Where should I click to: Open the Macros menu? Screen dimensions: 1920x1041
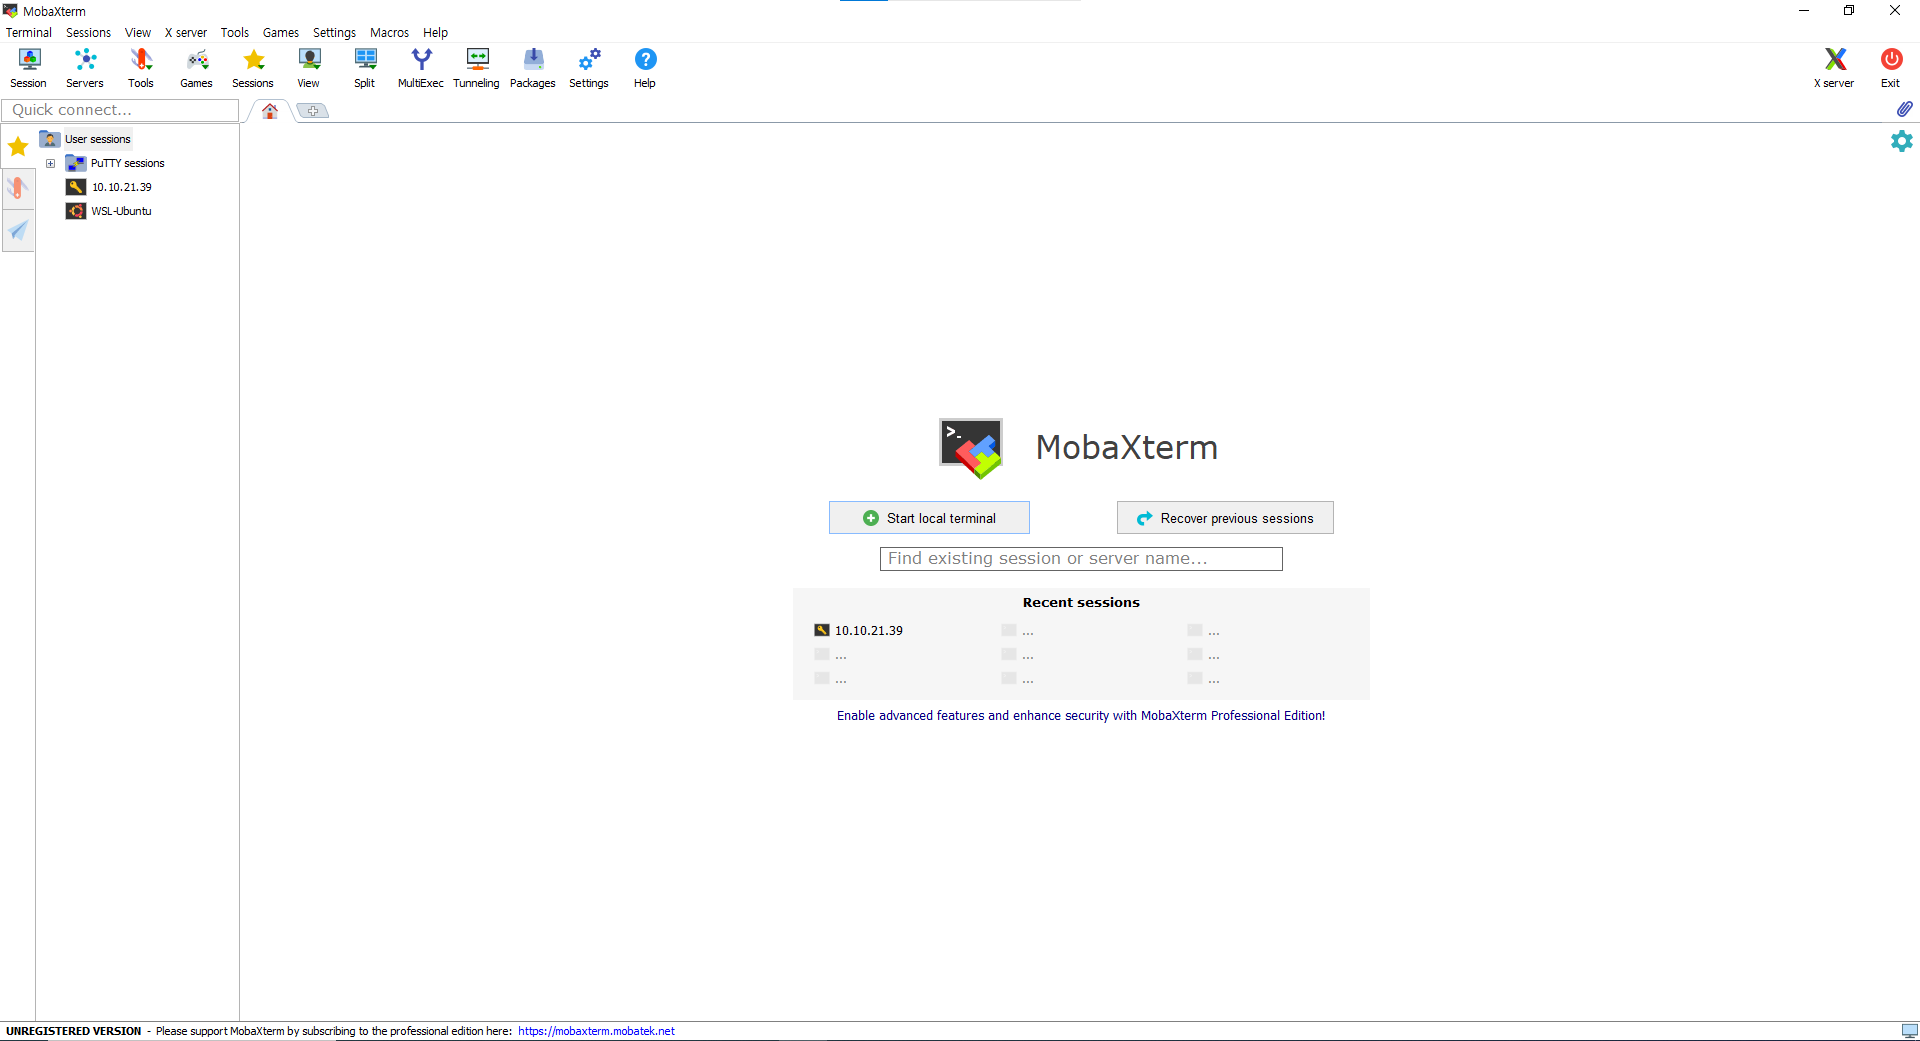pos(390,33)
